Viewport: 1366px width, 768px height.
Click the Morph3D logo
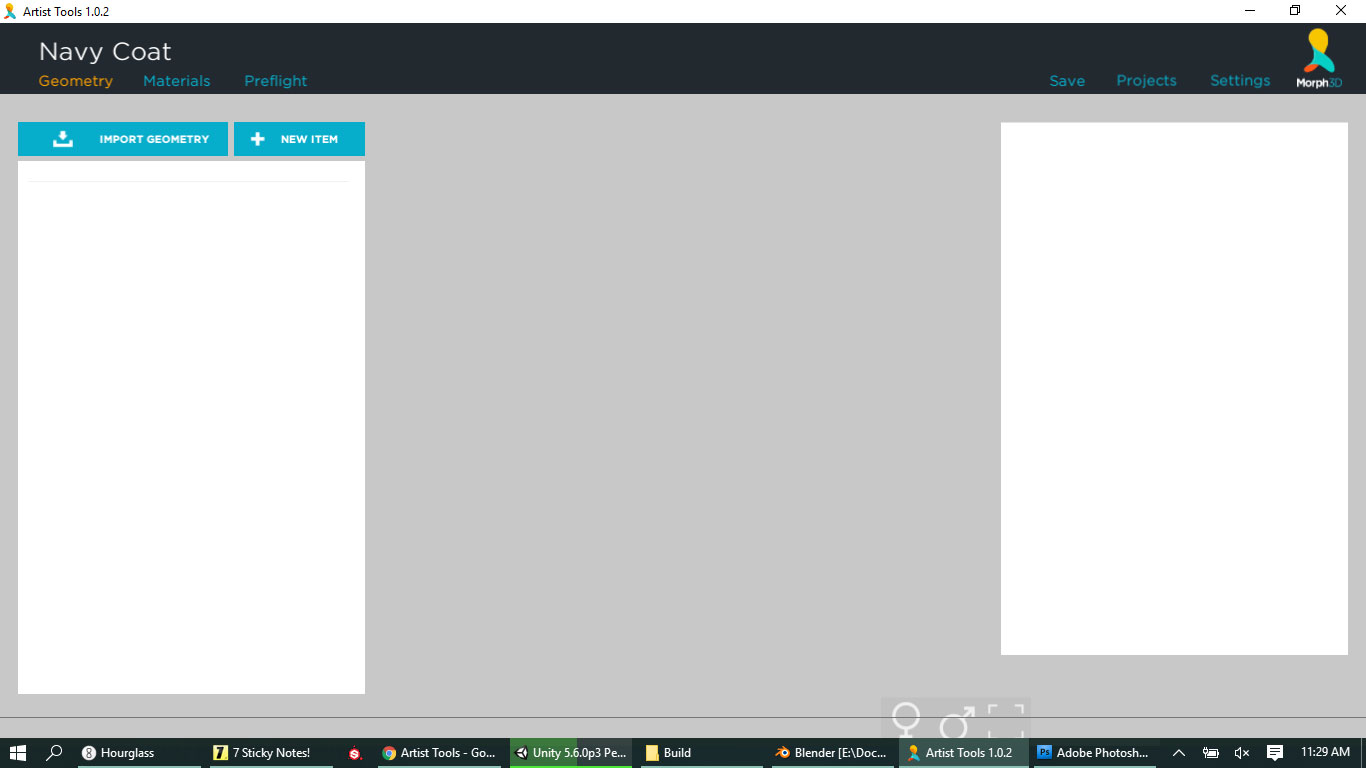(x=1319, y=59)
